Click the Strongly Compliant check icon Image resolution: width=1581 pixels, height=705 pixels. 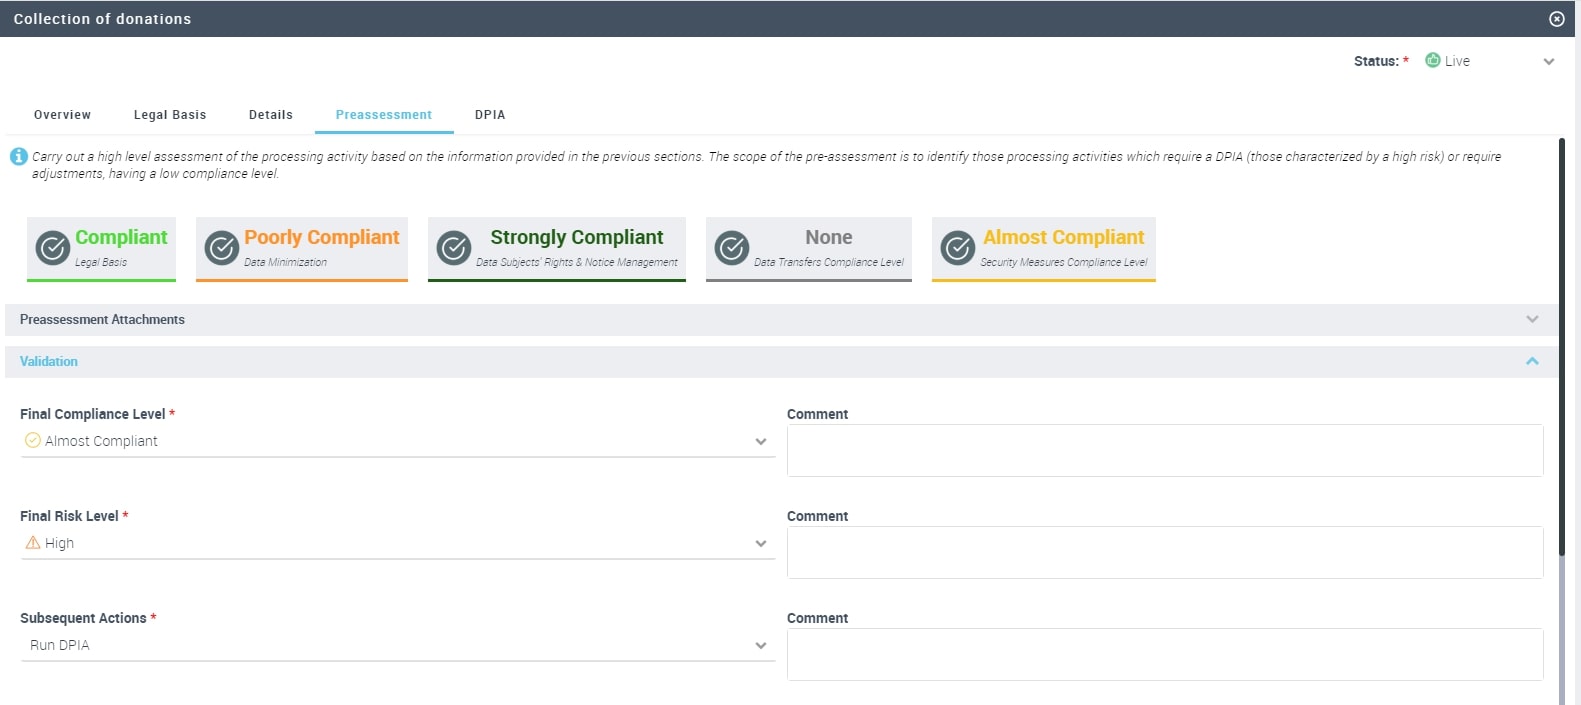[454, 247]
